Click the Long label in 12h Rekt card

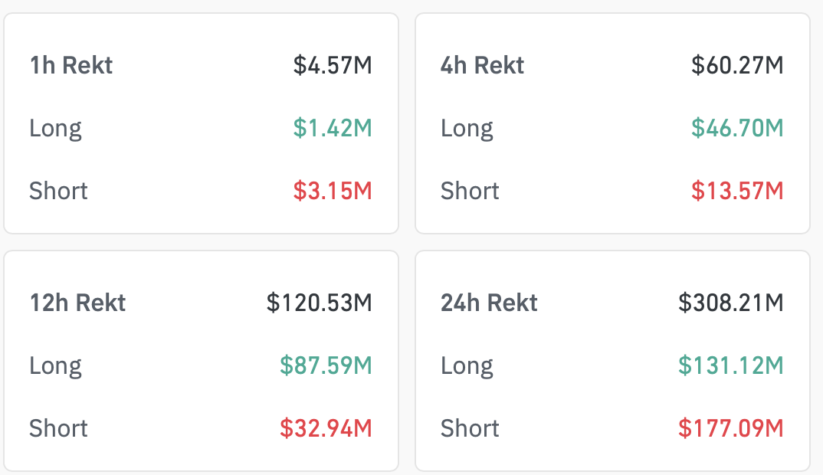pyautogui.click(x=55, y=365)
